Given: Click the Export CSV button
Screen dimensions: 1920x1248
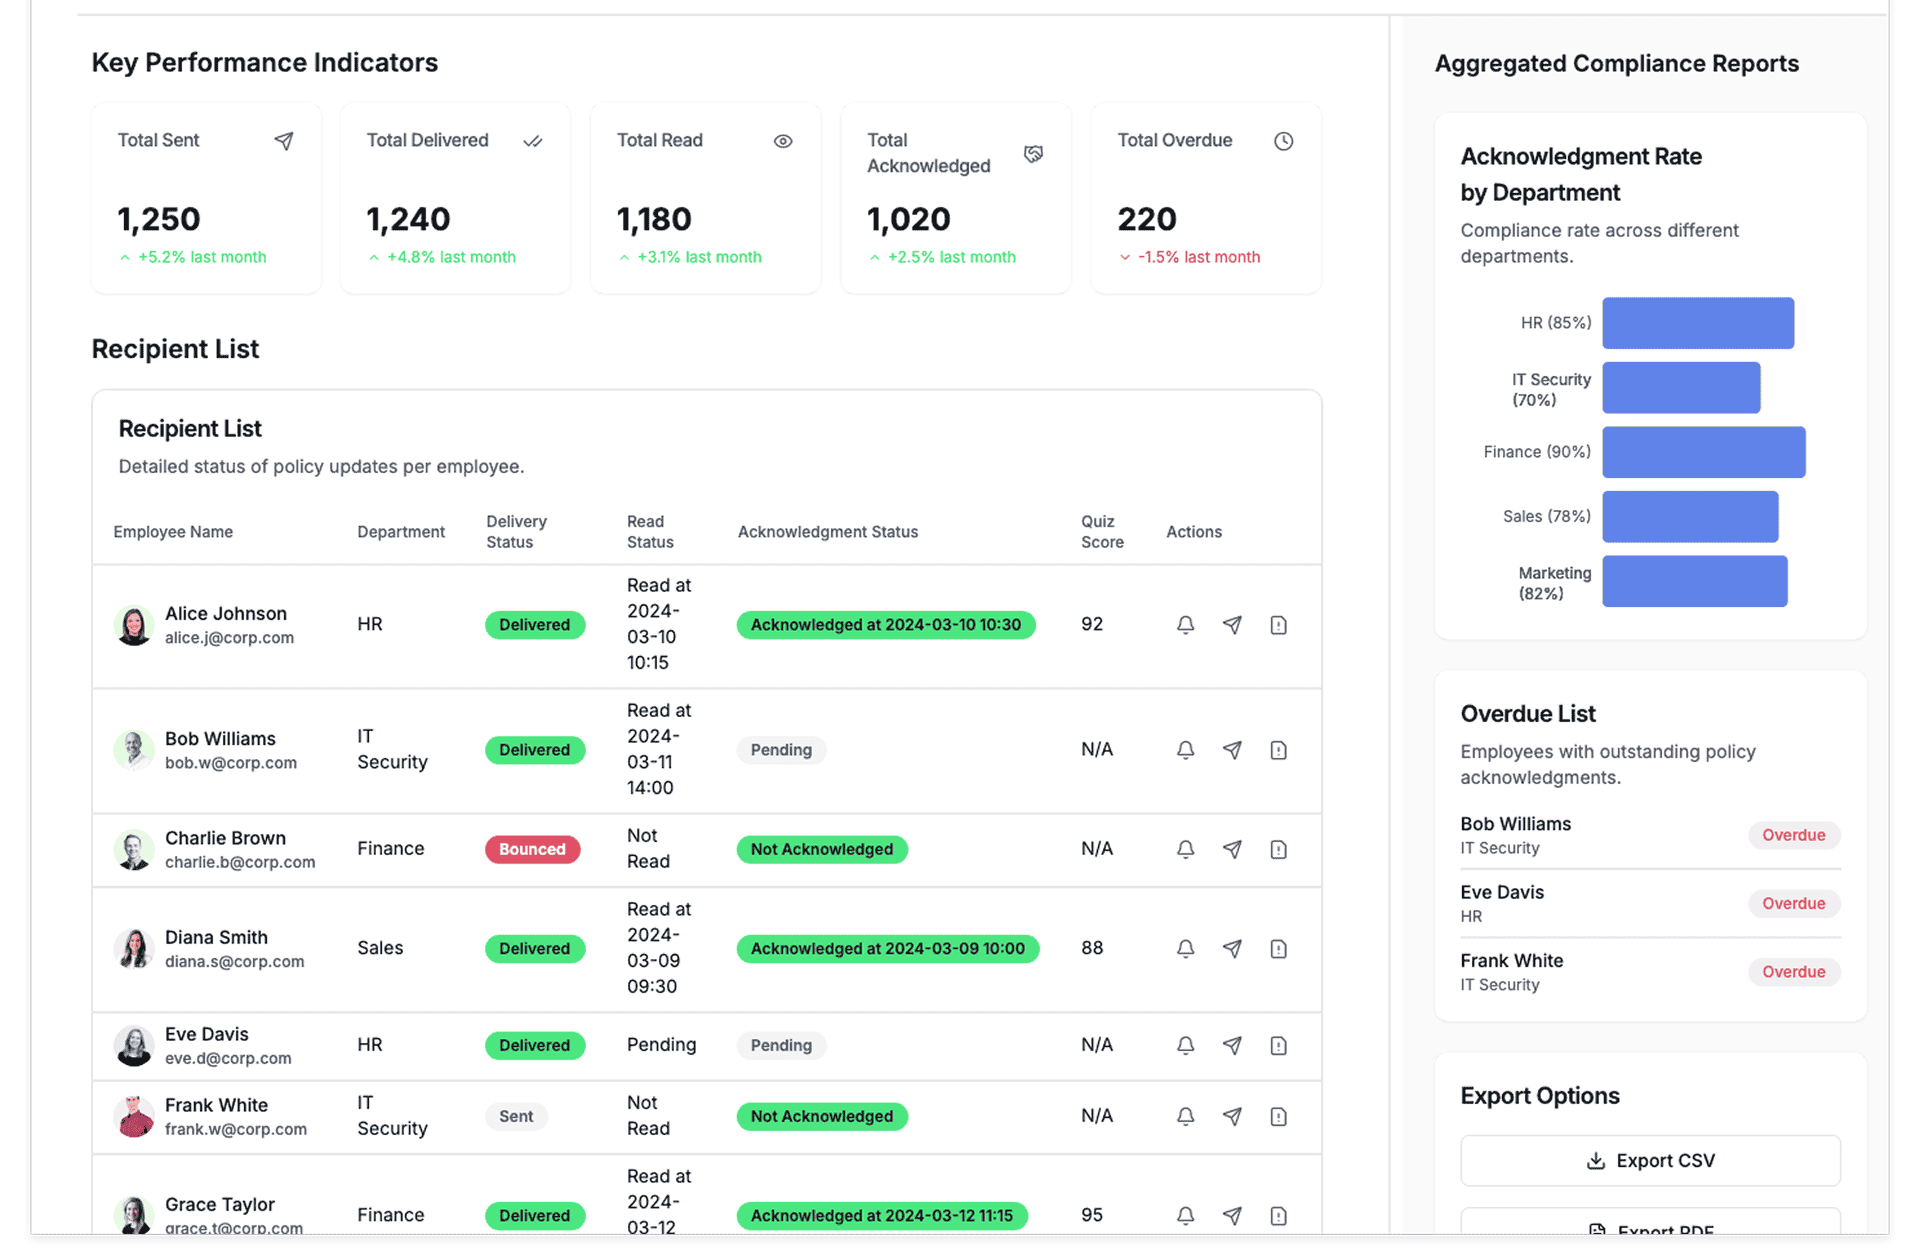Looking at the screenshot, I should coord(1650,1160).
